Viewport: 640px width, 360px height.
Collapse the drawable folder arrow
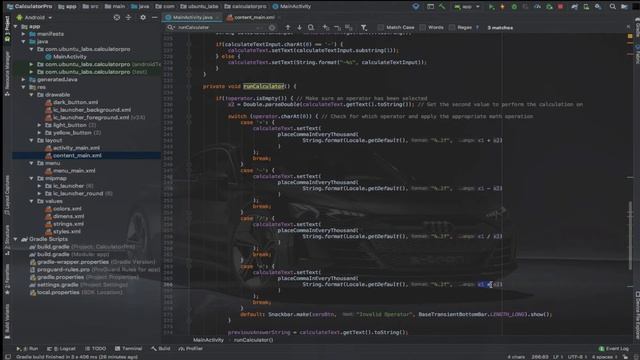coord(31,95)
